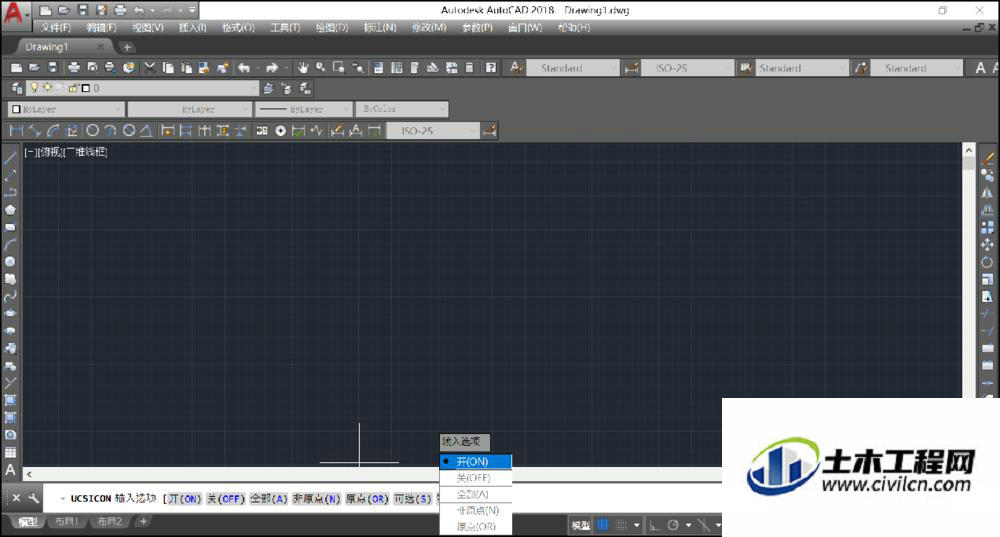This screenshot has height=537, width=1000.
Task: Select the Pan hand tool
Action: pyautogui.click(x=303, y=68)
